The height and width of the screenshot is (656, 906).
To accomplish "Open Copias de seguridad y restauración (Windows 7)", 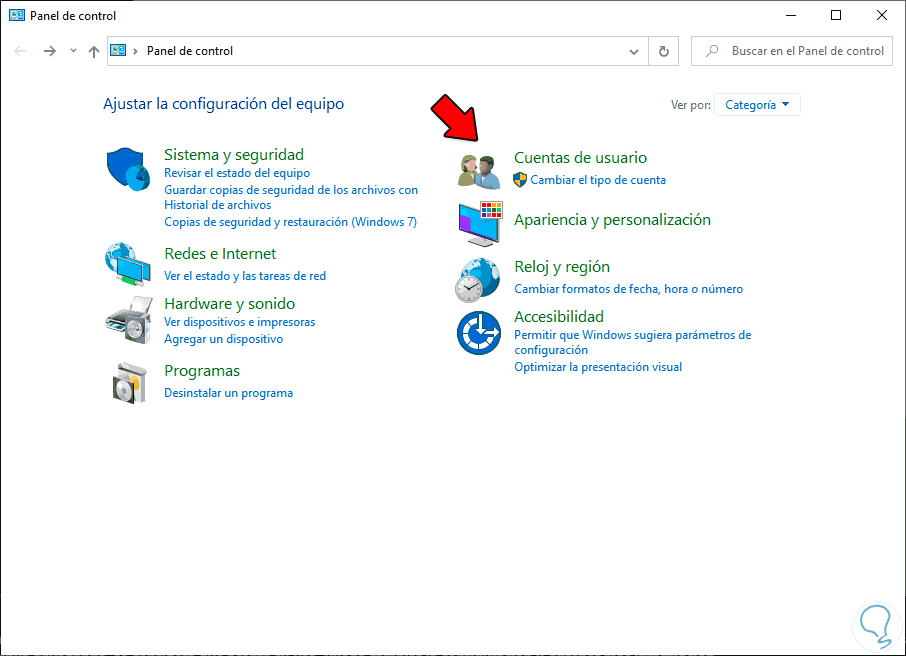I will (x=290, y=222).
